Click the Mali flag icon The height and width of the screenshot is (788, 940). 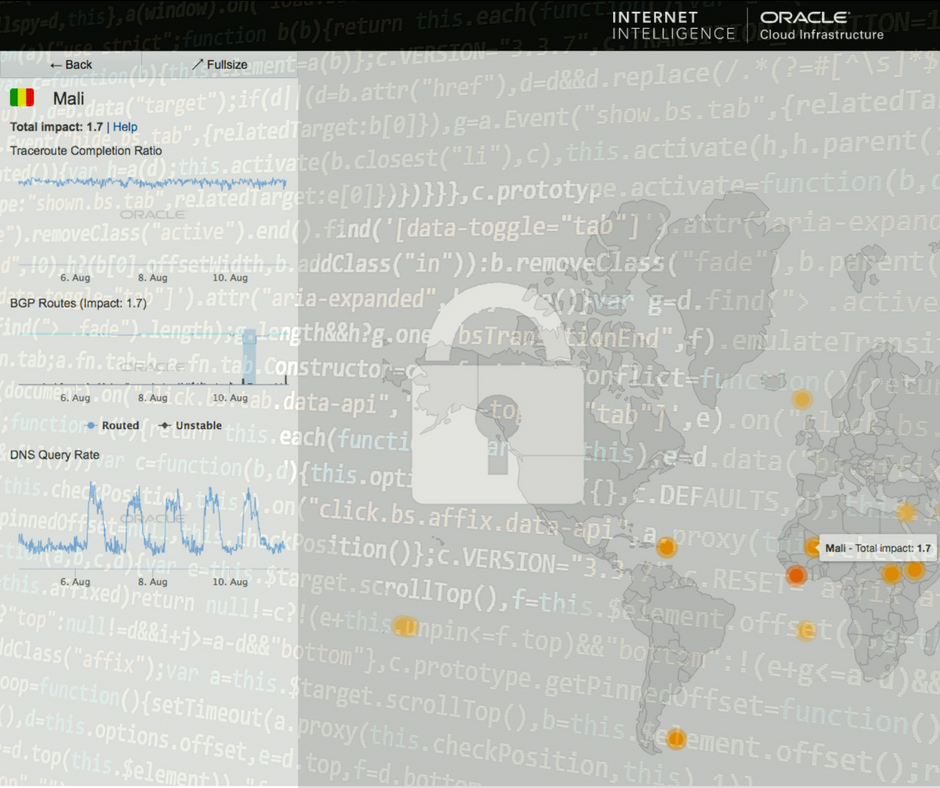tap(22, 98)
